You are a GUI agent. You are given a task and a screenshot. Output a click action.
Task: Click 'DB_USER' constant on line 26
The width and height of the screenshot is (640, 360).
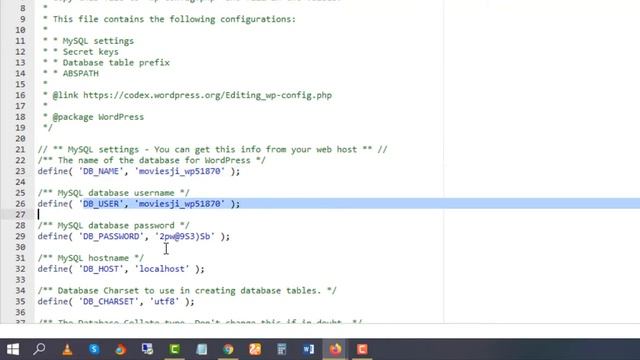pyautogui.click(x=101, y=204)
